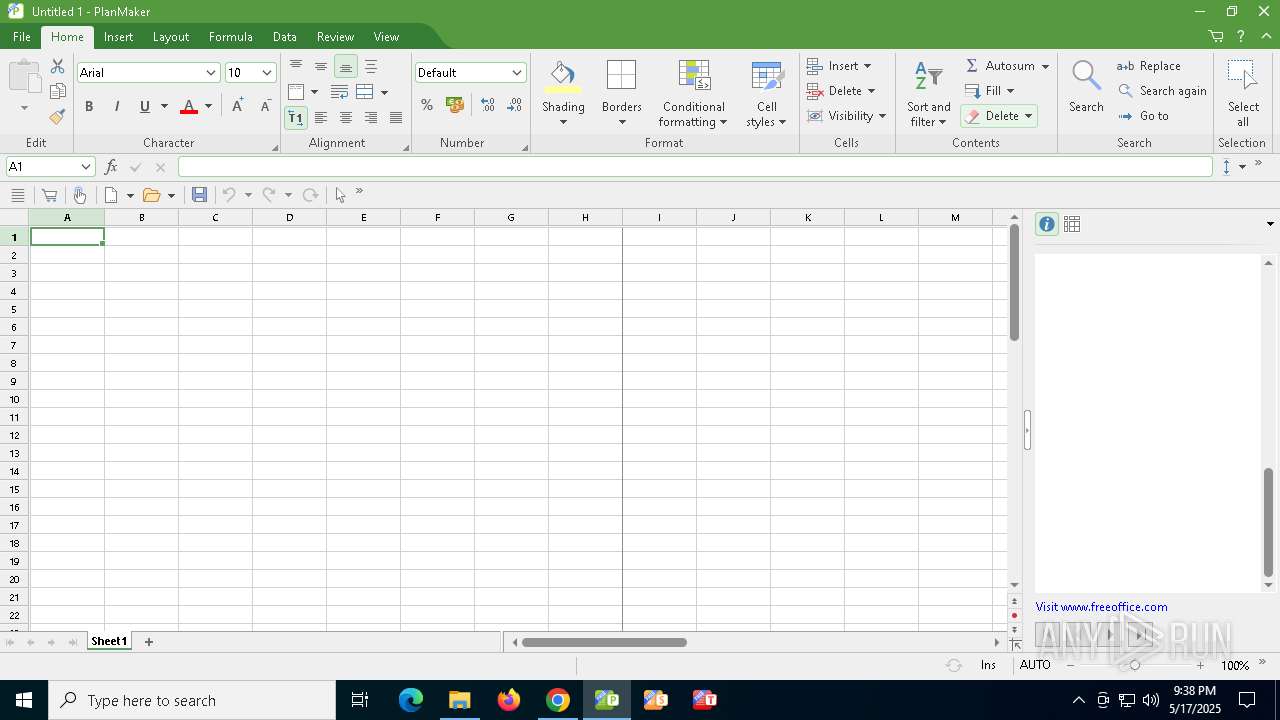Image resolution: width=1280 pixels, height=720 pixels.
Task: Click the Undo arrow icon
Action: tap(229, 195)
